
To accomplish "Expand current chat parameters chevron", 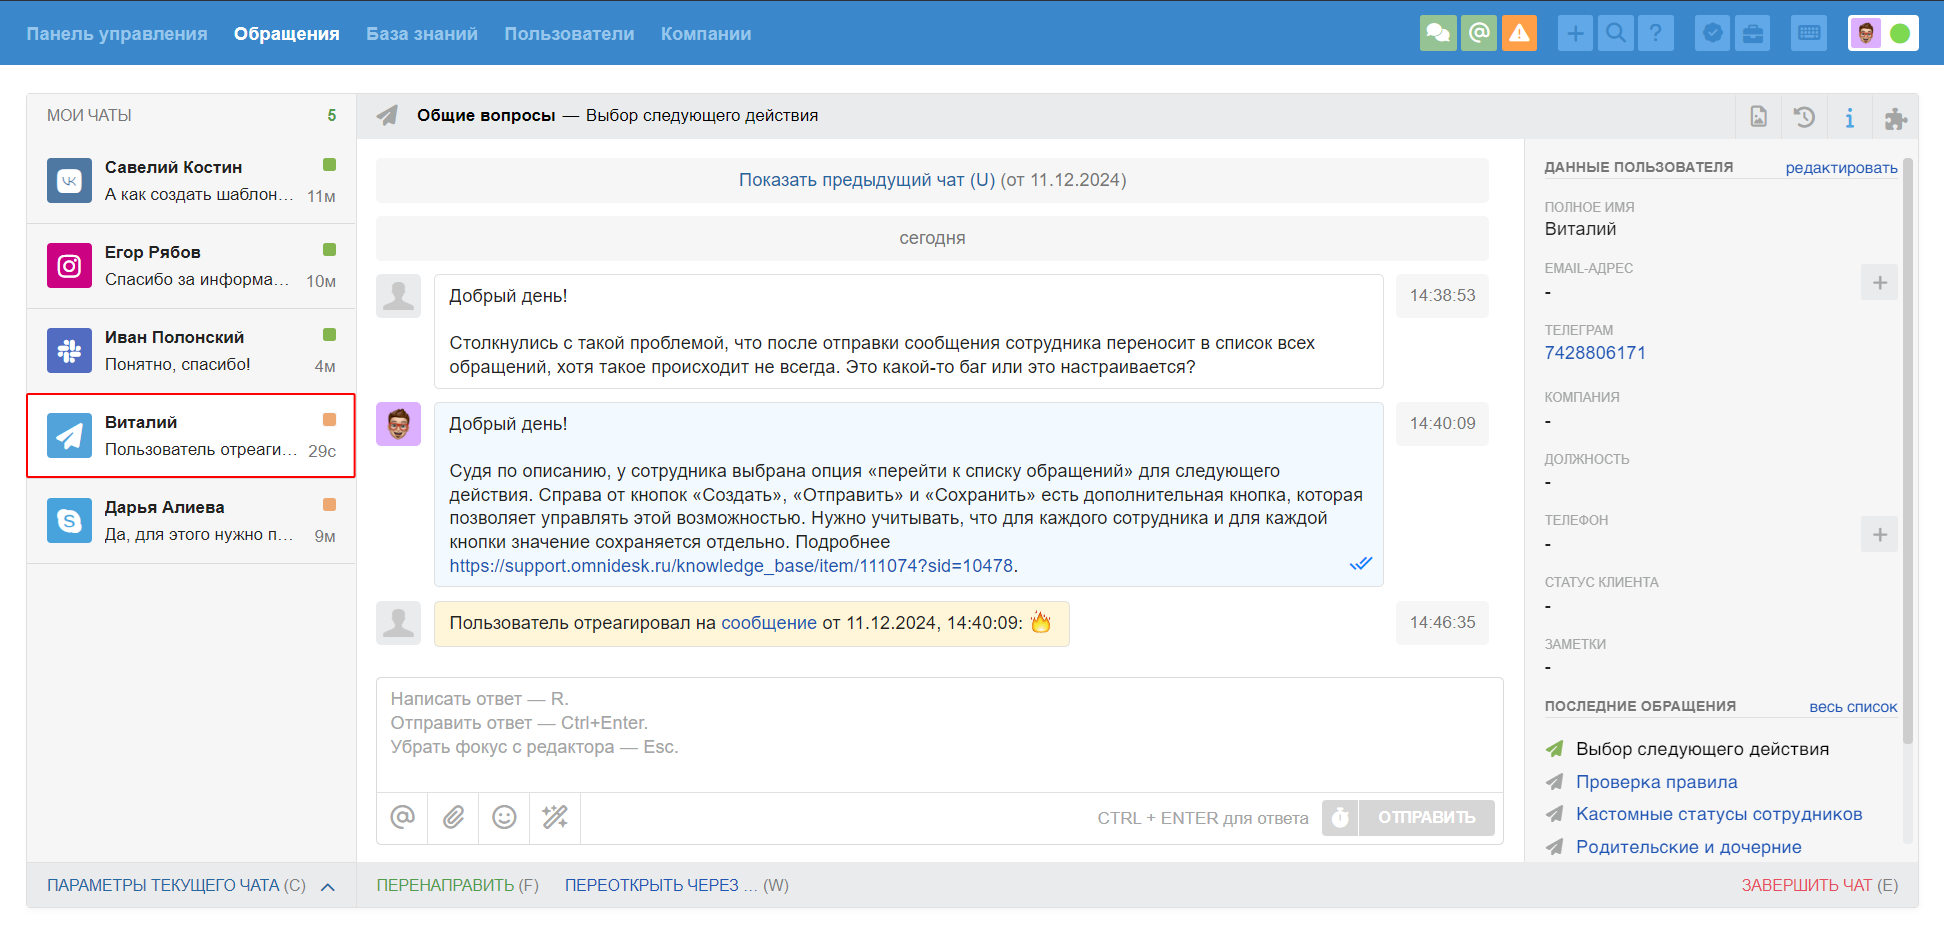I will coord(328,886).
